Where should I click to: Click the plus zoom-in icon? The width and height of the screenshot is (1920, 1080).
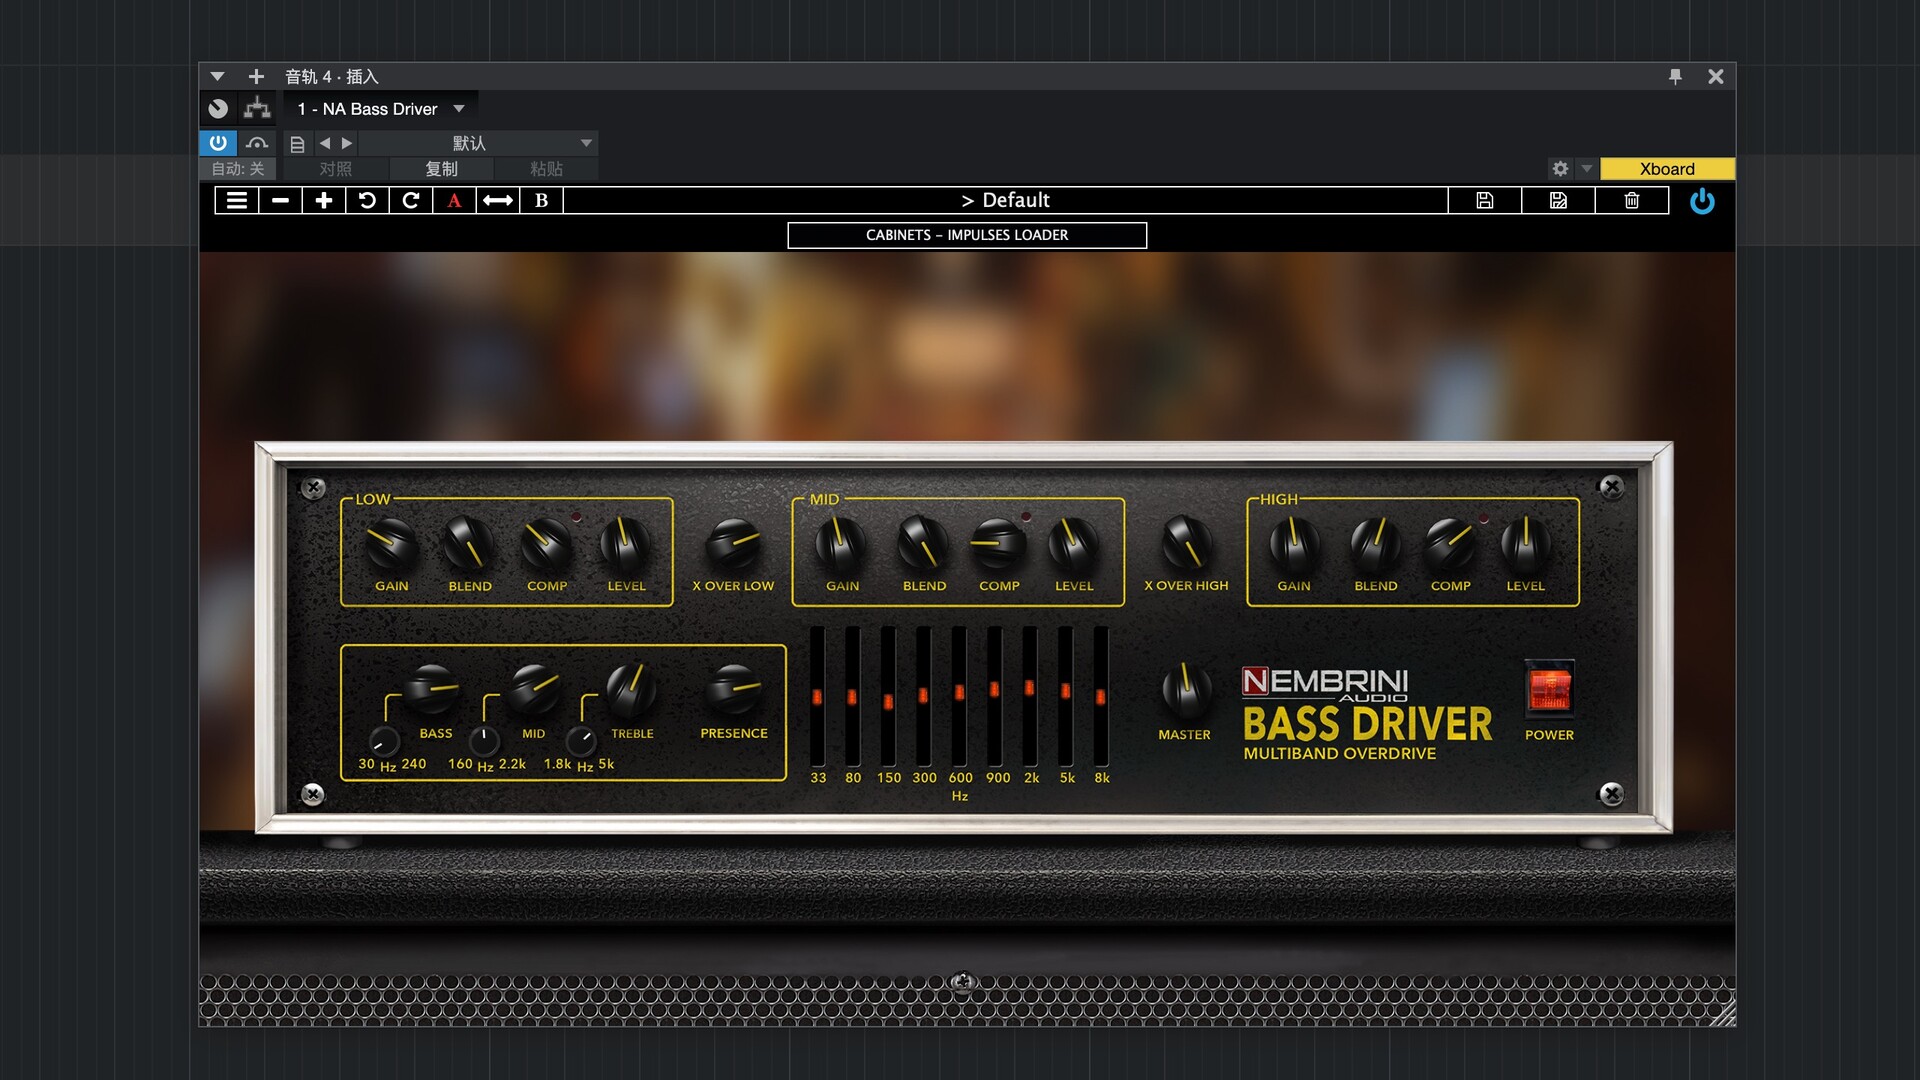coord(324,200)
